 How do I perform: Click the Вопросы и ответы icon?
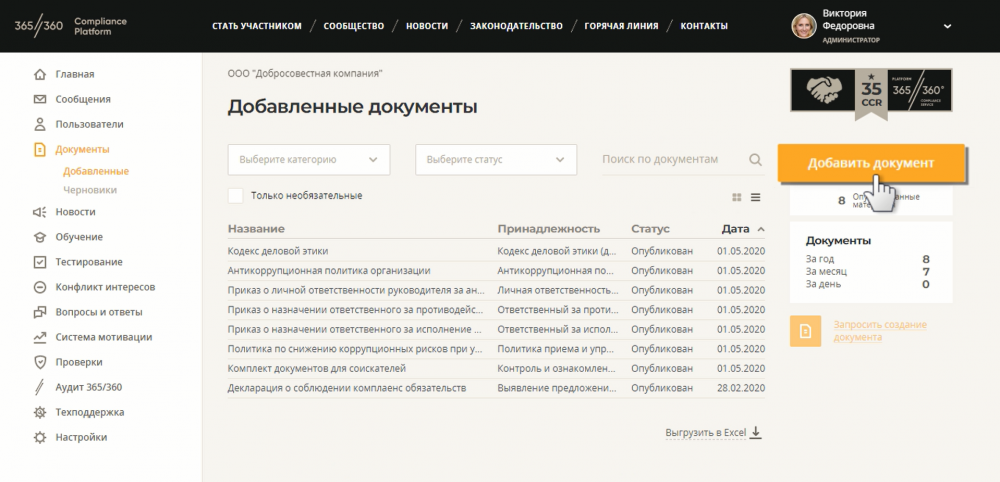coord(40,312)
